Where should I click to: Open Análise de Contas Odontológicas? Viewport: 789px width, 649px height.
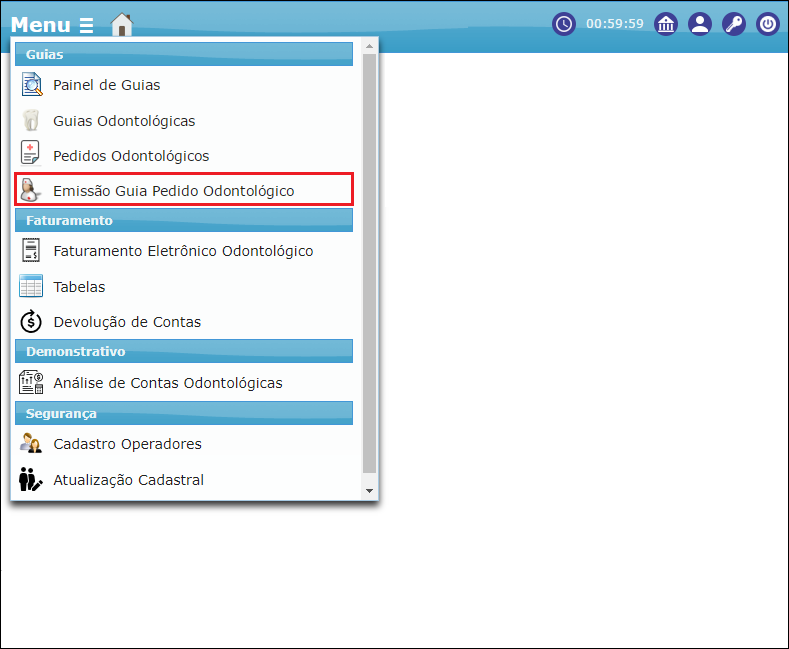point(168,383)
